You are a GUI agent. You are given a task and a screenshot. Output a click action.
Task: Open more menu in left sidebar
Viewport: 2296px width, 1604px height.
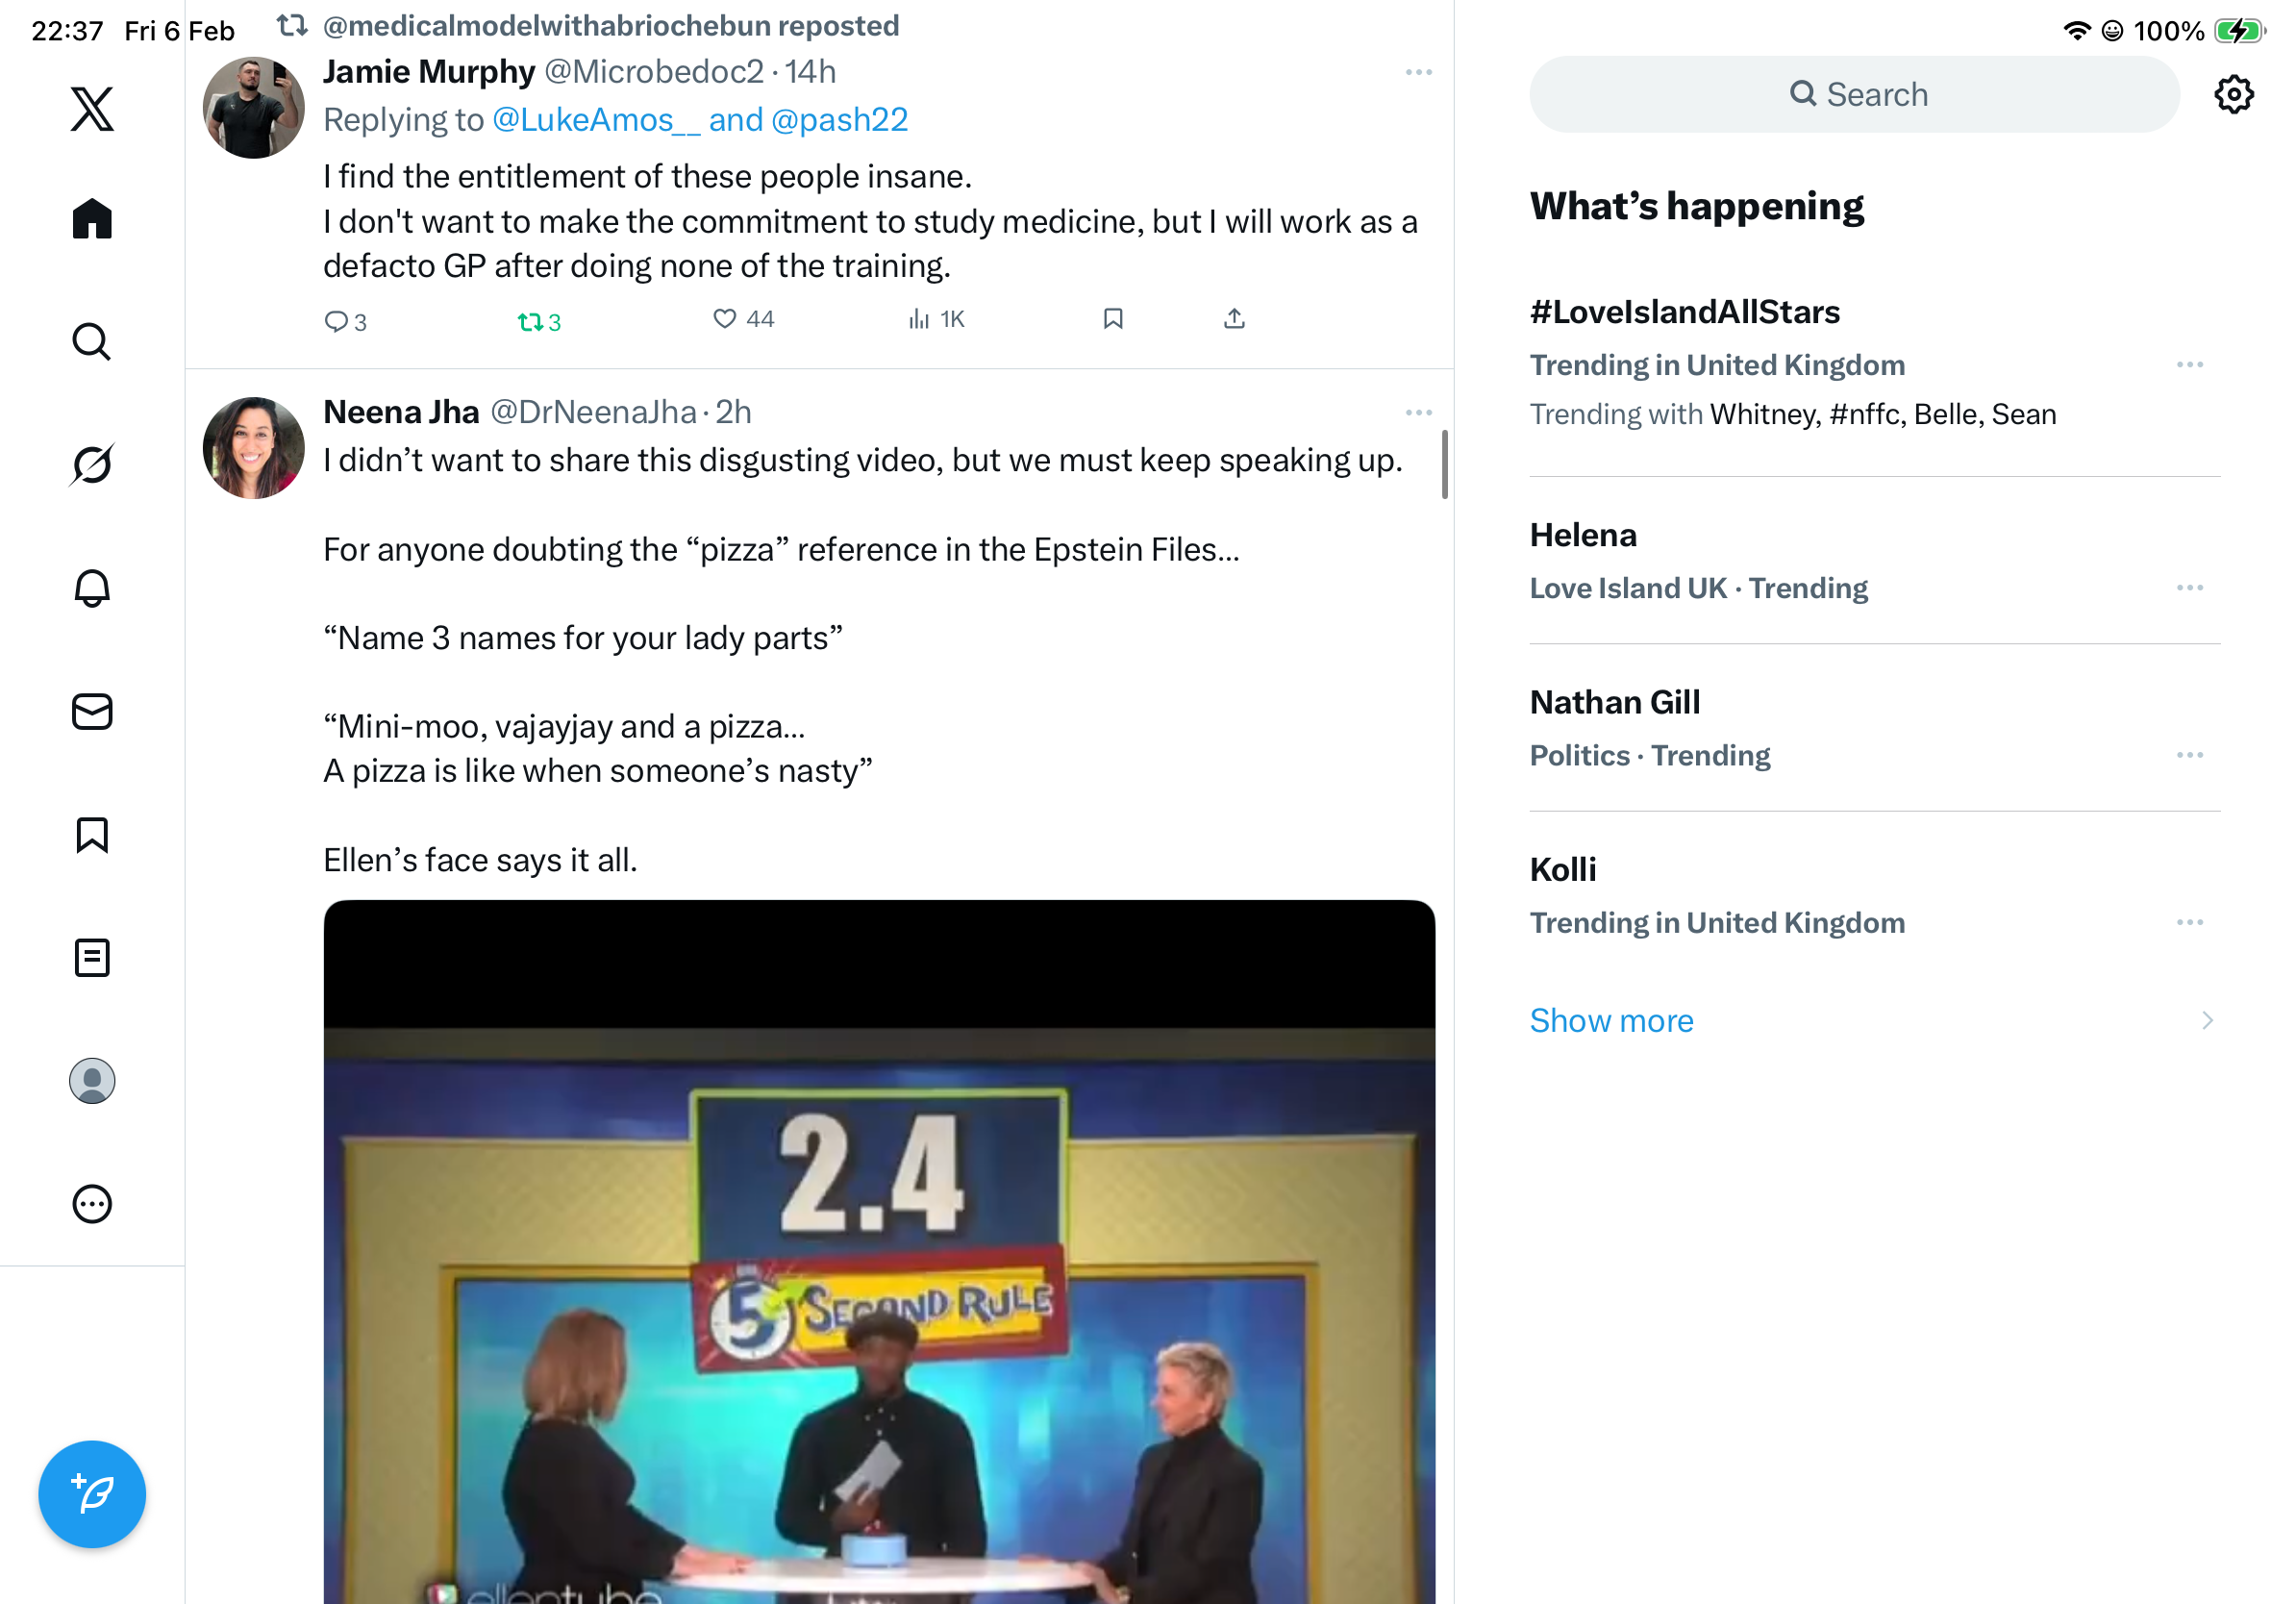click(92, 1204)
